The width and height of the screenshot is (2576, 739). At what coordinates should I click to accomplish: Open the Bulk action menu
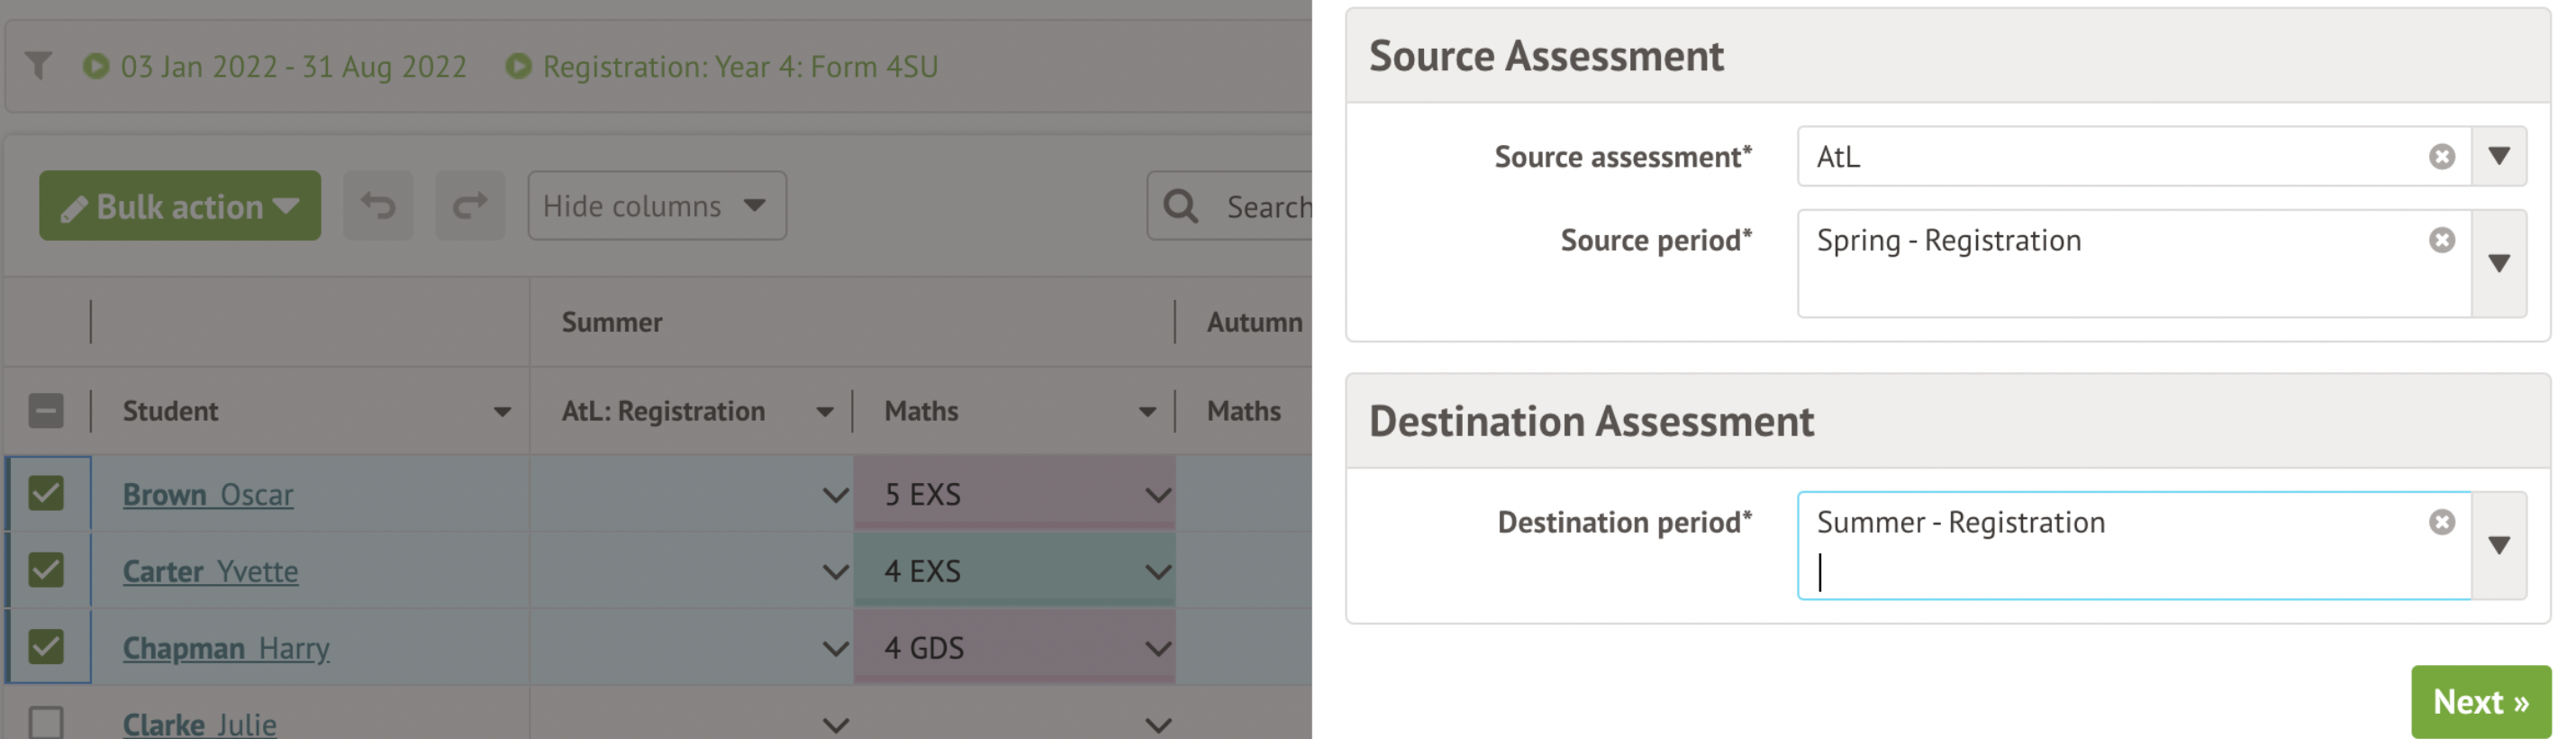point(180,206)
